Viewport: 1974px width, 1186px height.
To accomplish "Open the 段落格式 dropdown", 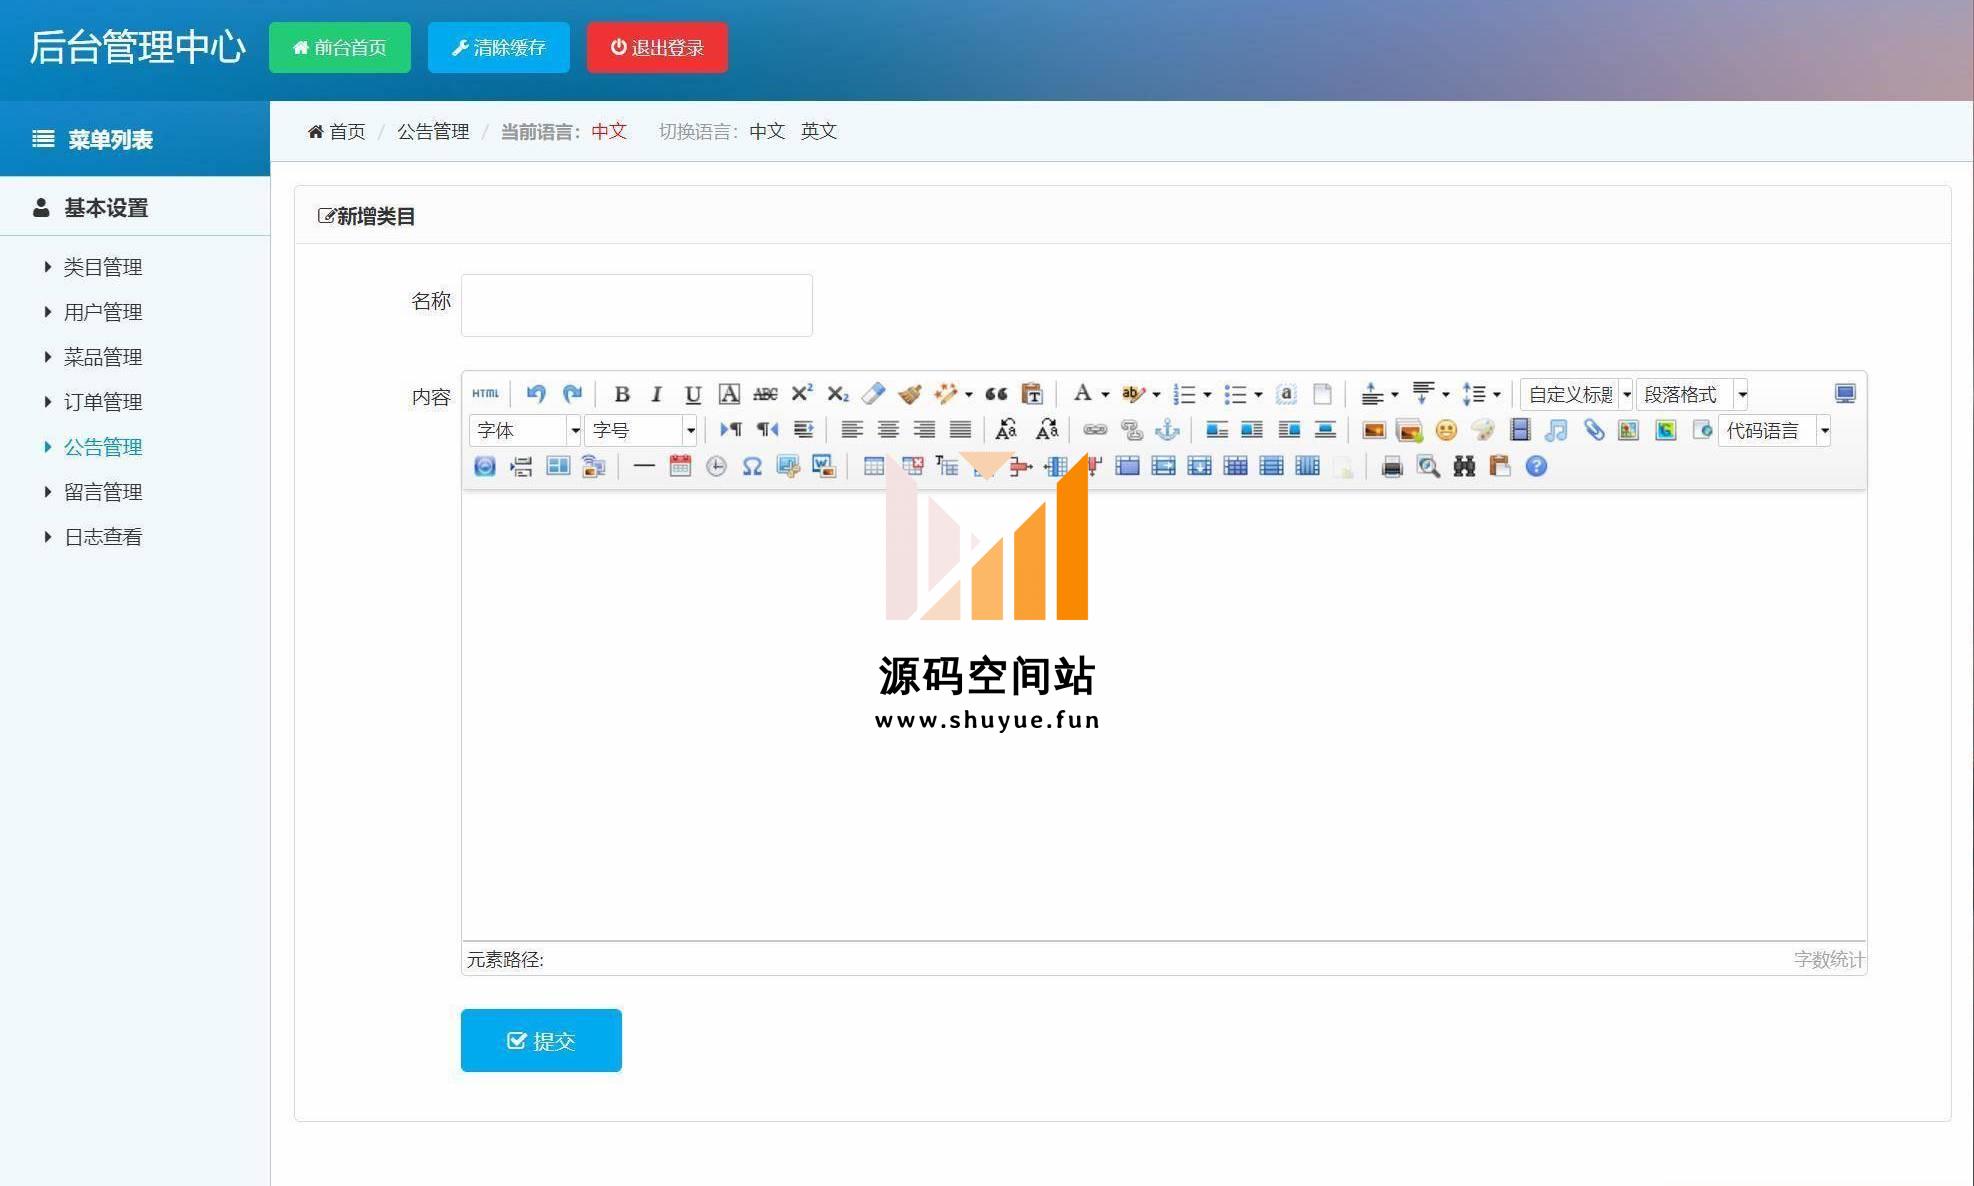I will [x=1692, y=395].
